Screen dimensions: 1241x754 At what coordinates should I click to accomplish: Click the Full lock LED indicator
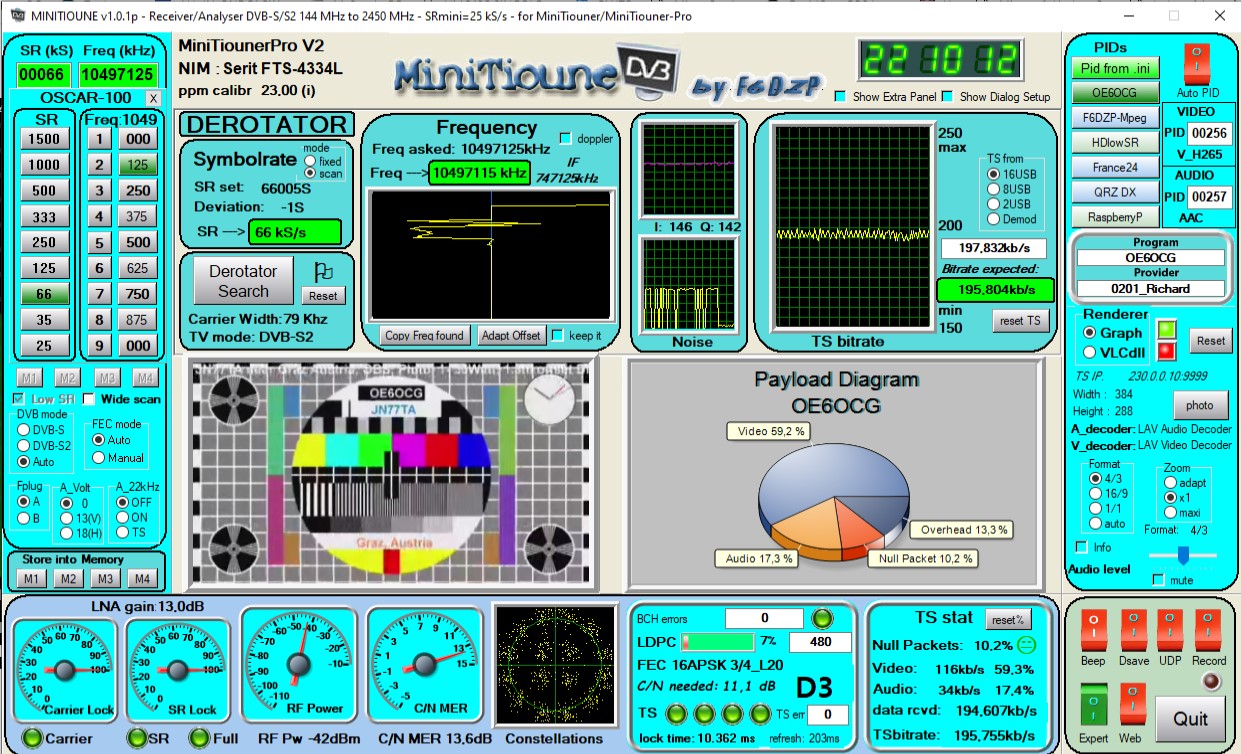click(x=199, y=738)
